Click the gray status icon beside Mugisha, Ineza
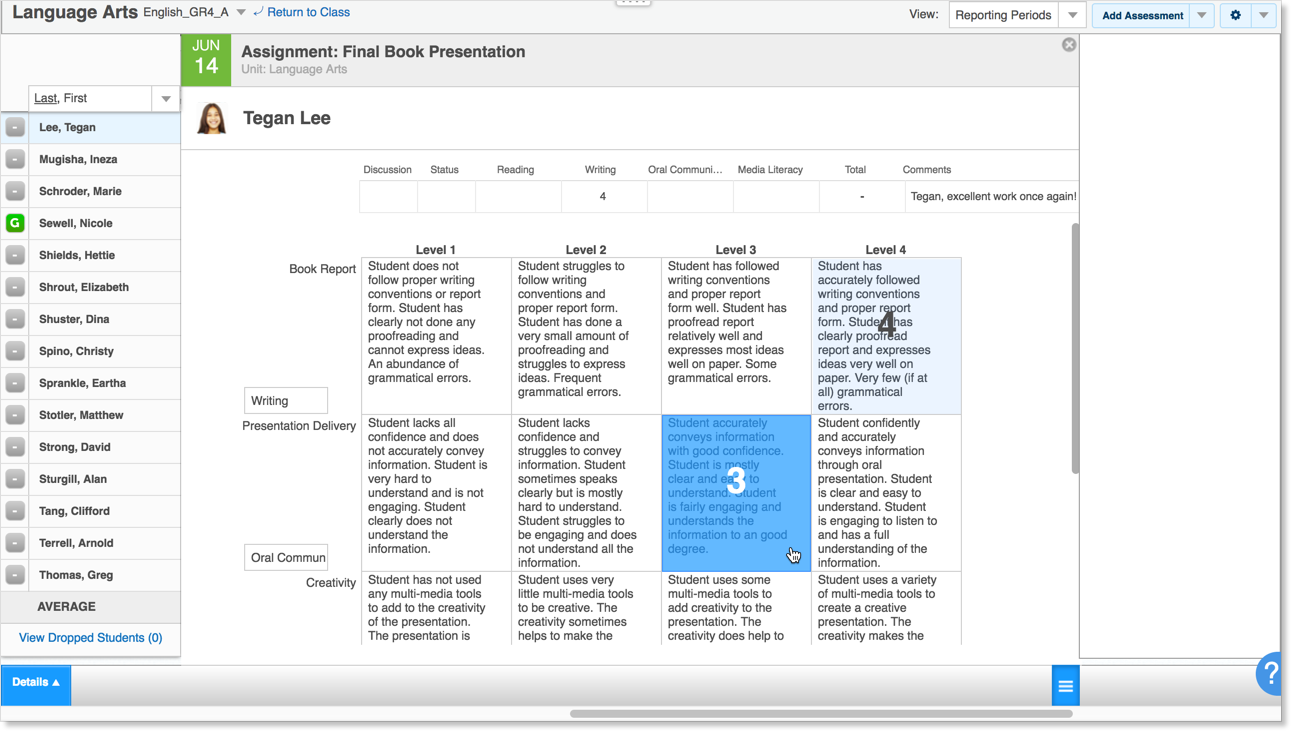Viewport: 1292px width, 732px height. click(x=14, y=159)
